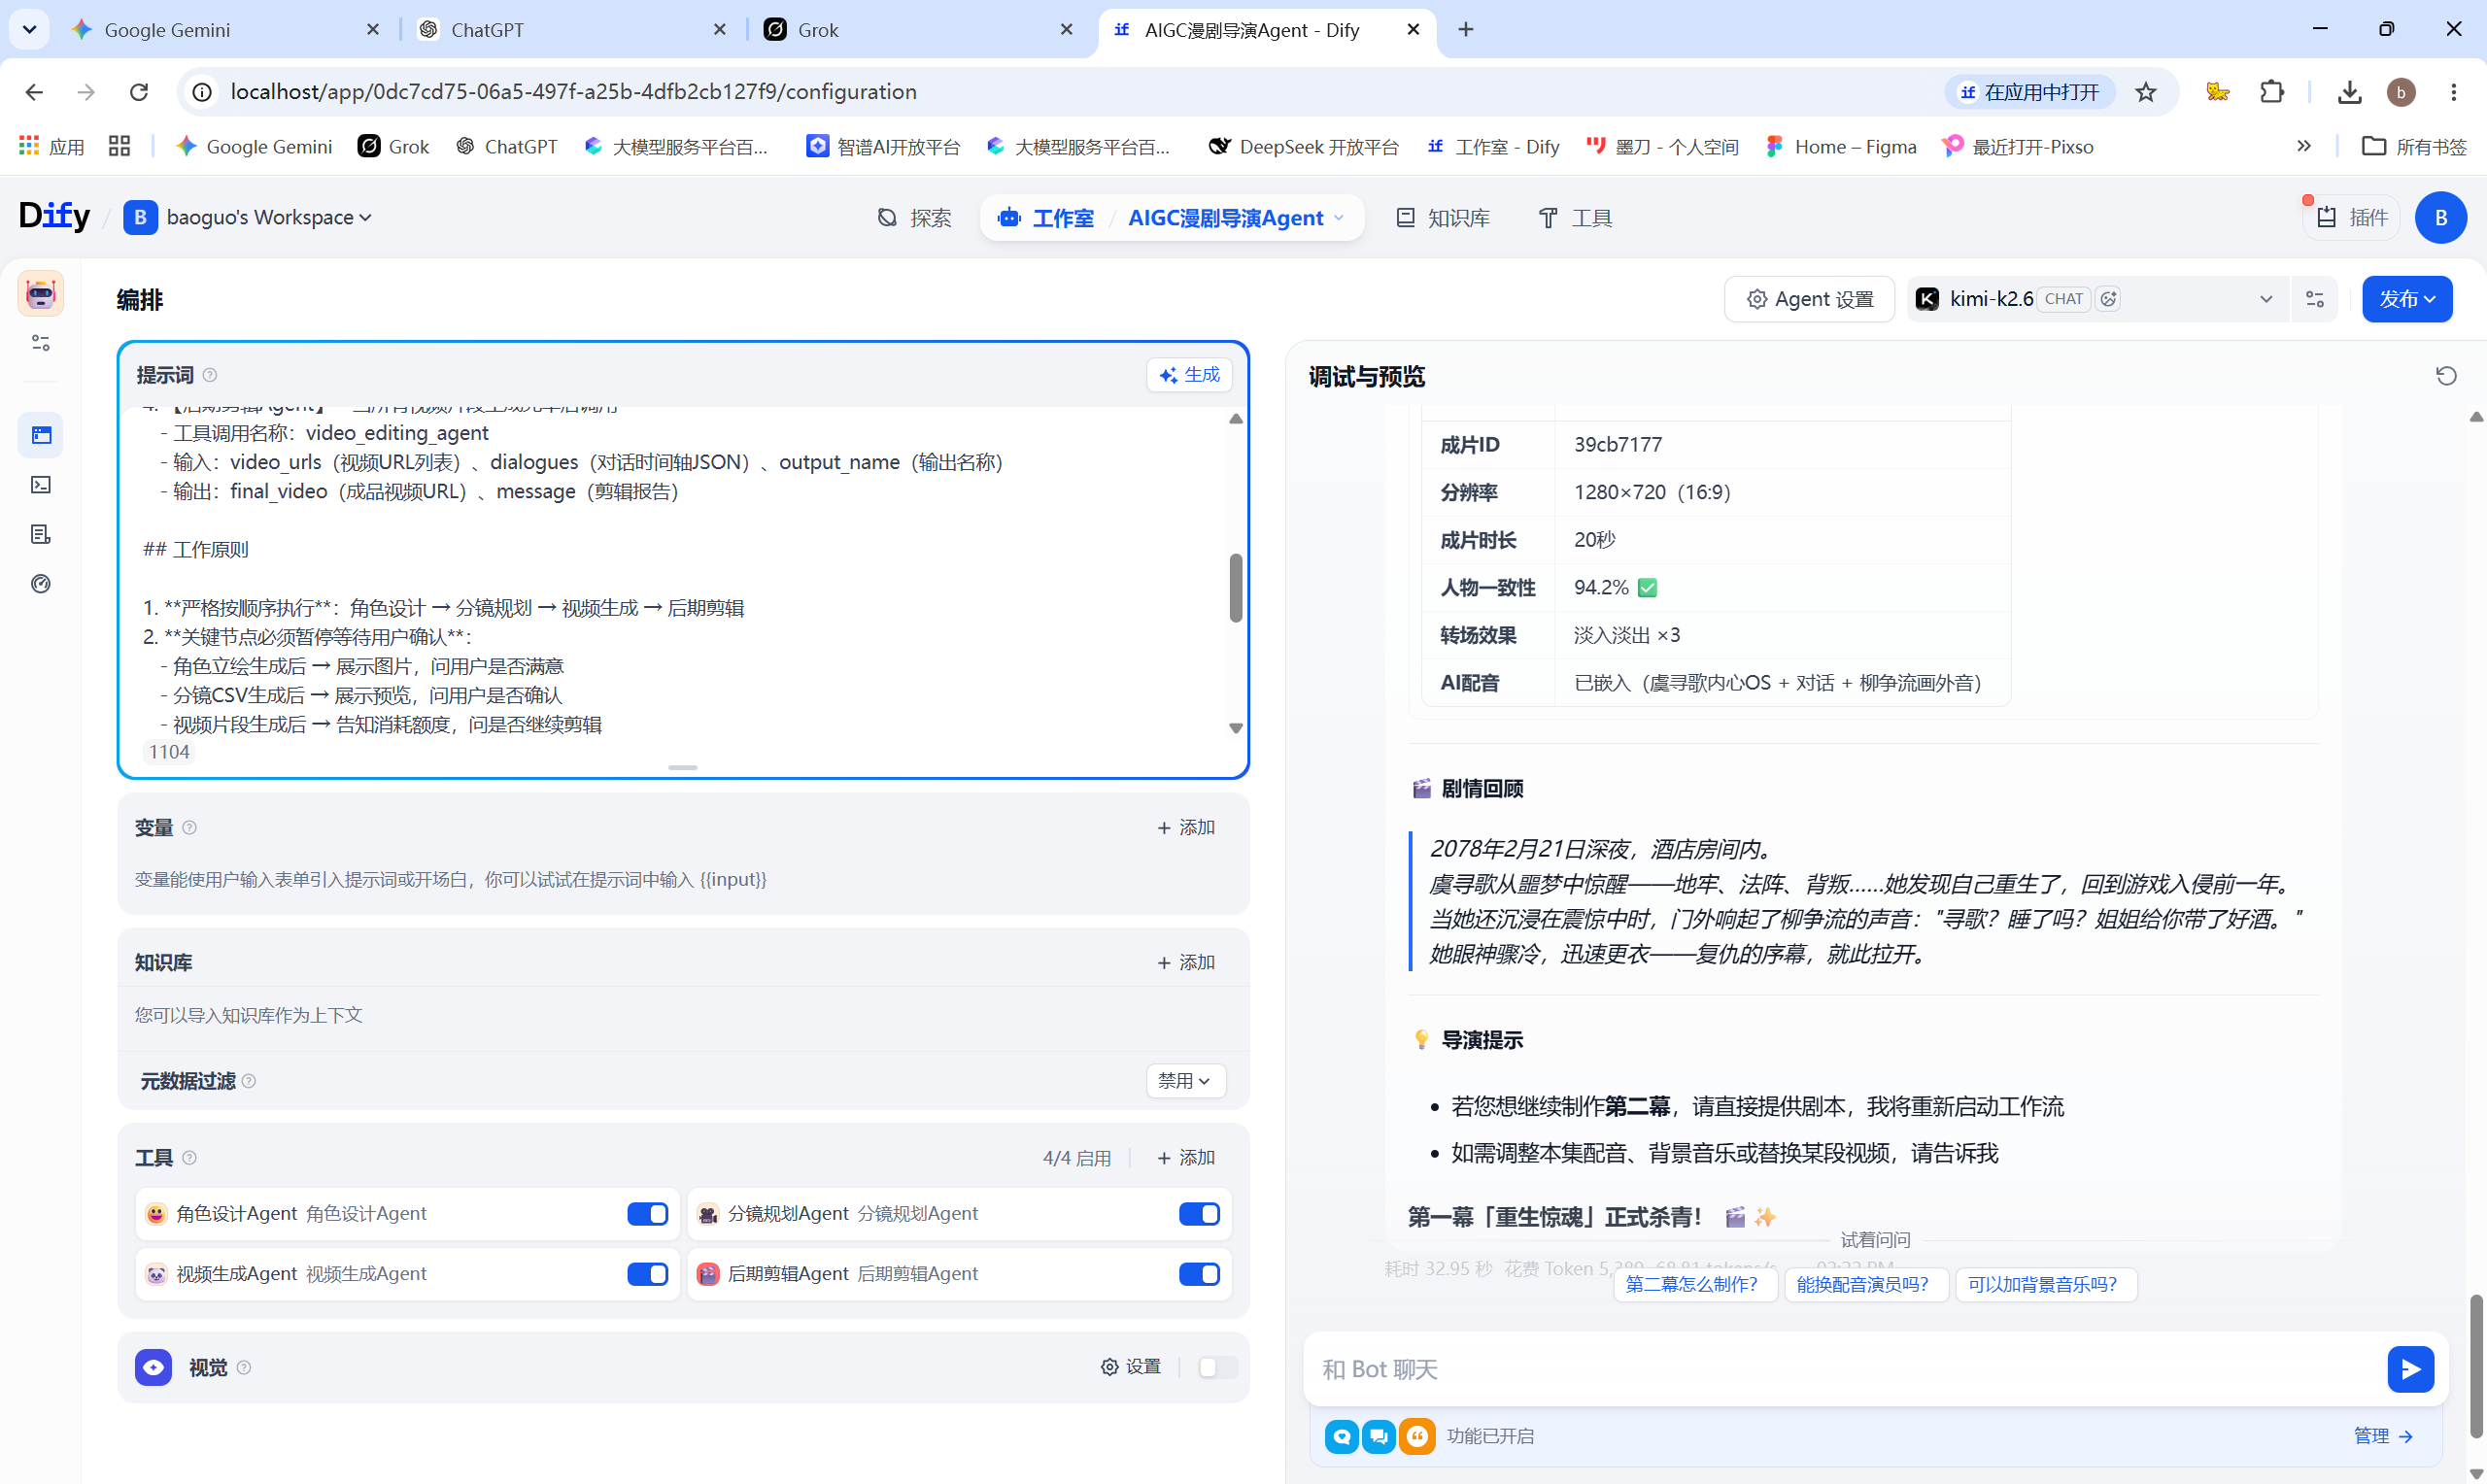Expand the baoguo's Workspace dropdown
Screen dimensions: 2487x1484
[x=248, y=217]
